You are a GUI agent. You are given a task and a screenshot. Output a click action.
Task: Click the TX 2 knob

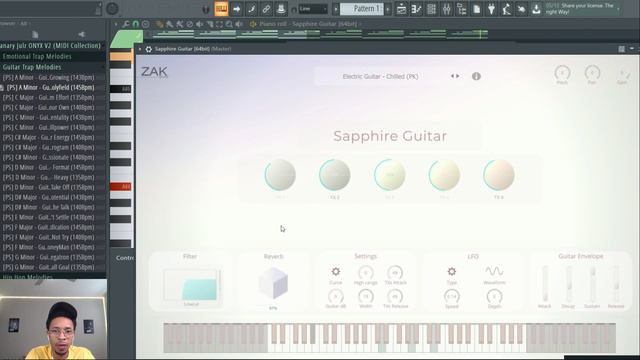tap(335, 175)
